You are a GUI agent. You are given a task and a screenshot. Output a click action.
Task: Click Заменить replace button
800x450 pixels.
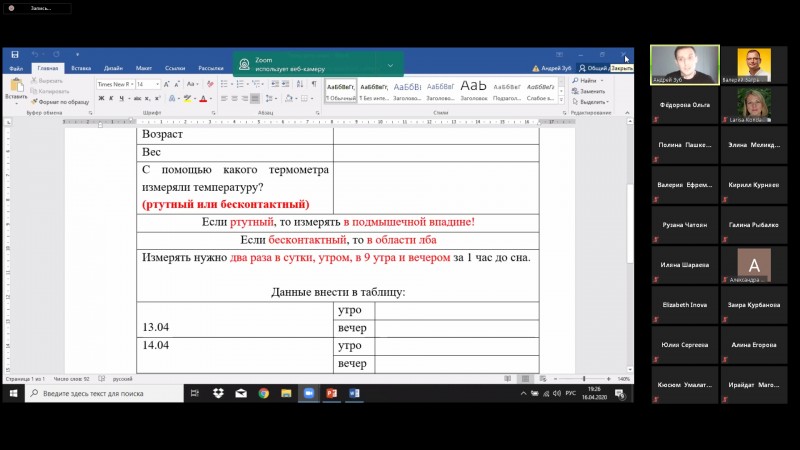(588, 91)
